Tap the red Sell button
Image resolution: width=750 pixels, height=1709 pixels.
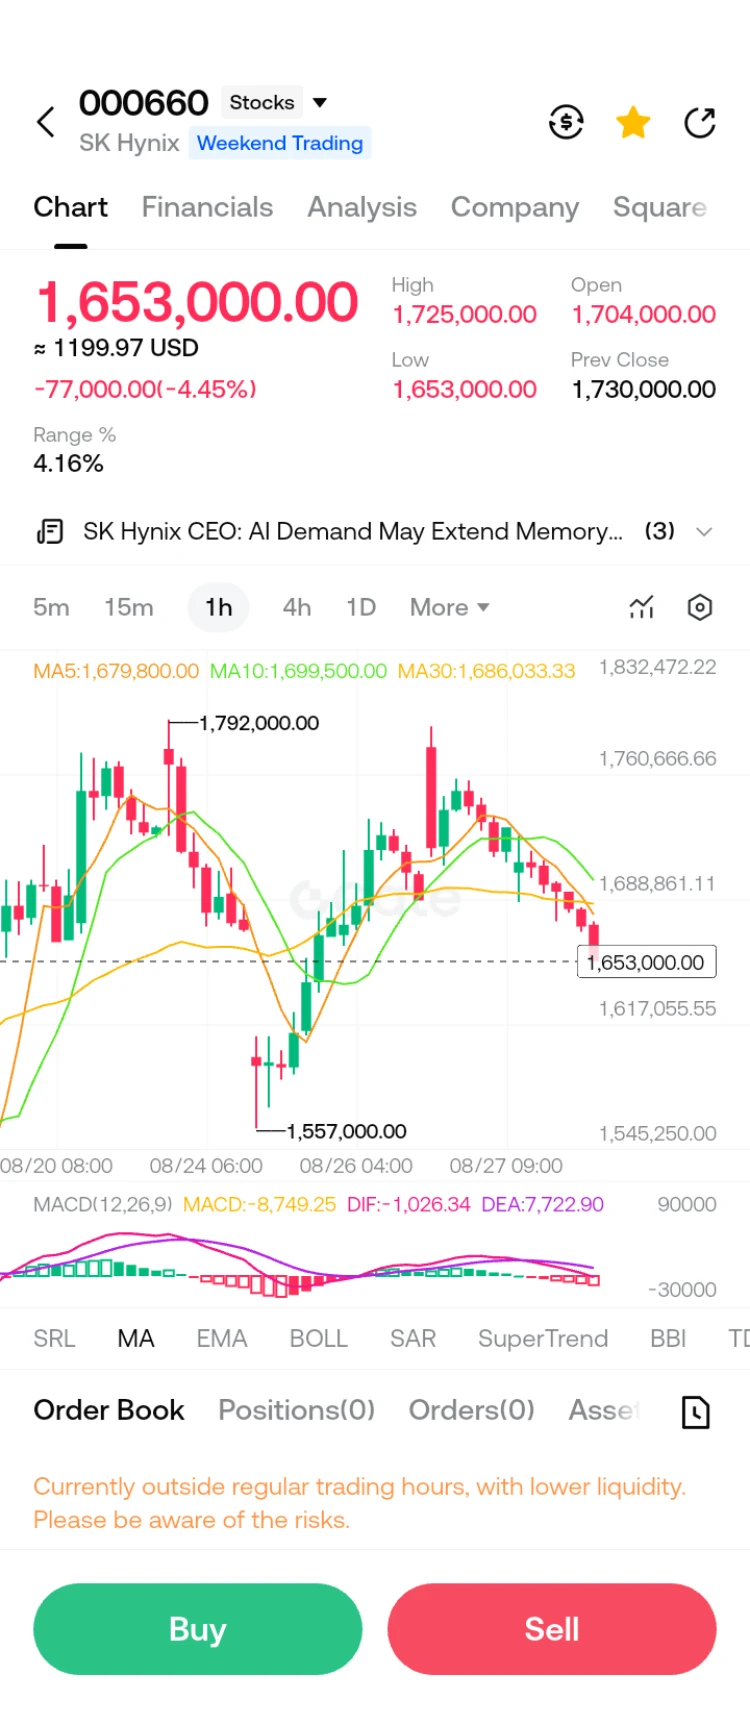[x=552, y=1629]
